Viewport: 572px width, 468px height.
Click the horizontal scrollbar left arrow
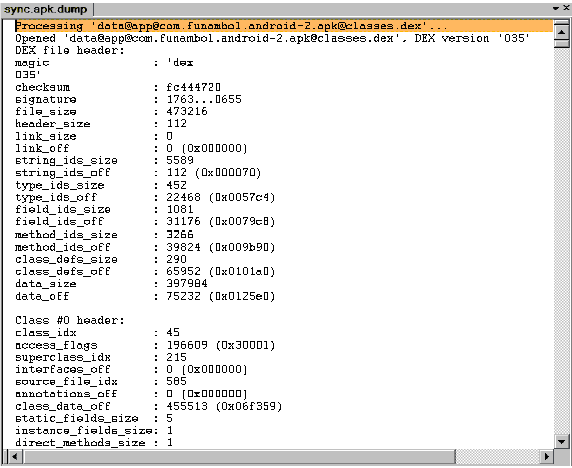15,456
